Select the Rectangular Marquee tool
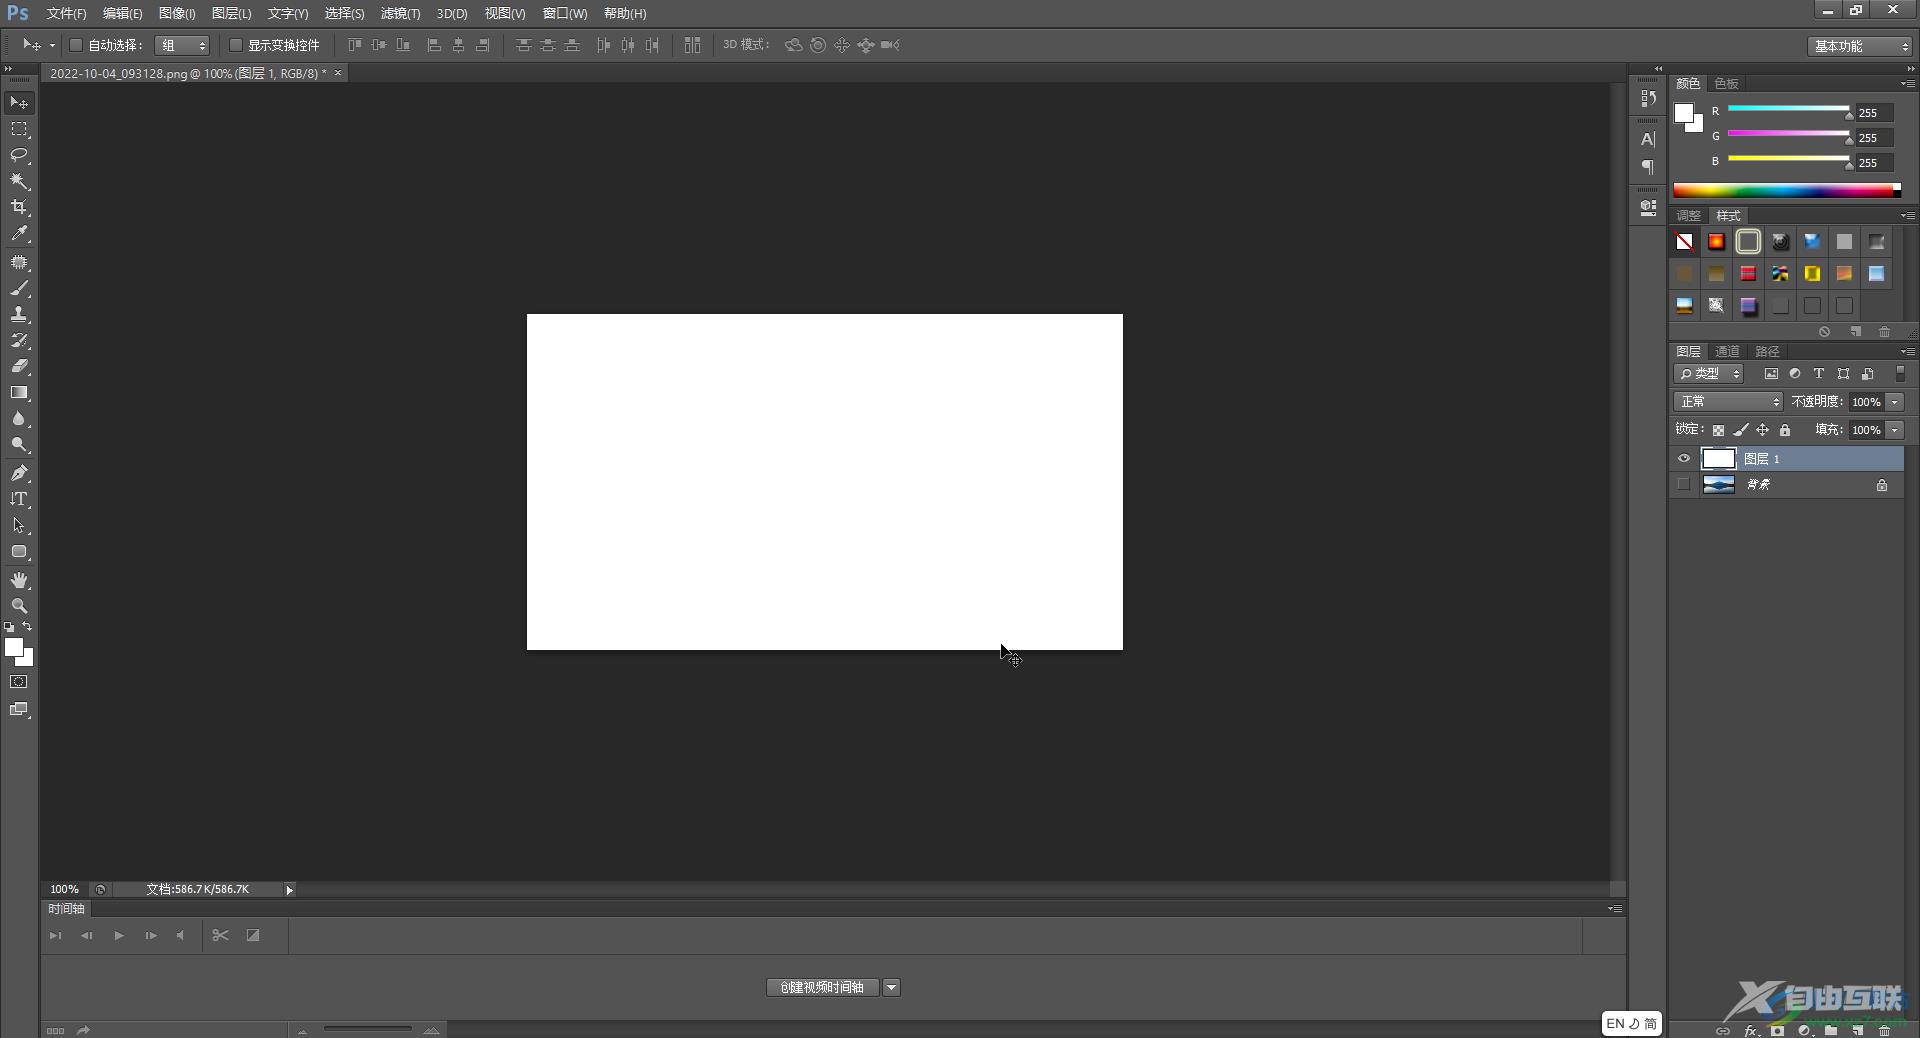 pos(19,129)
